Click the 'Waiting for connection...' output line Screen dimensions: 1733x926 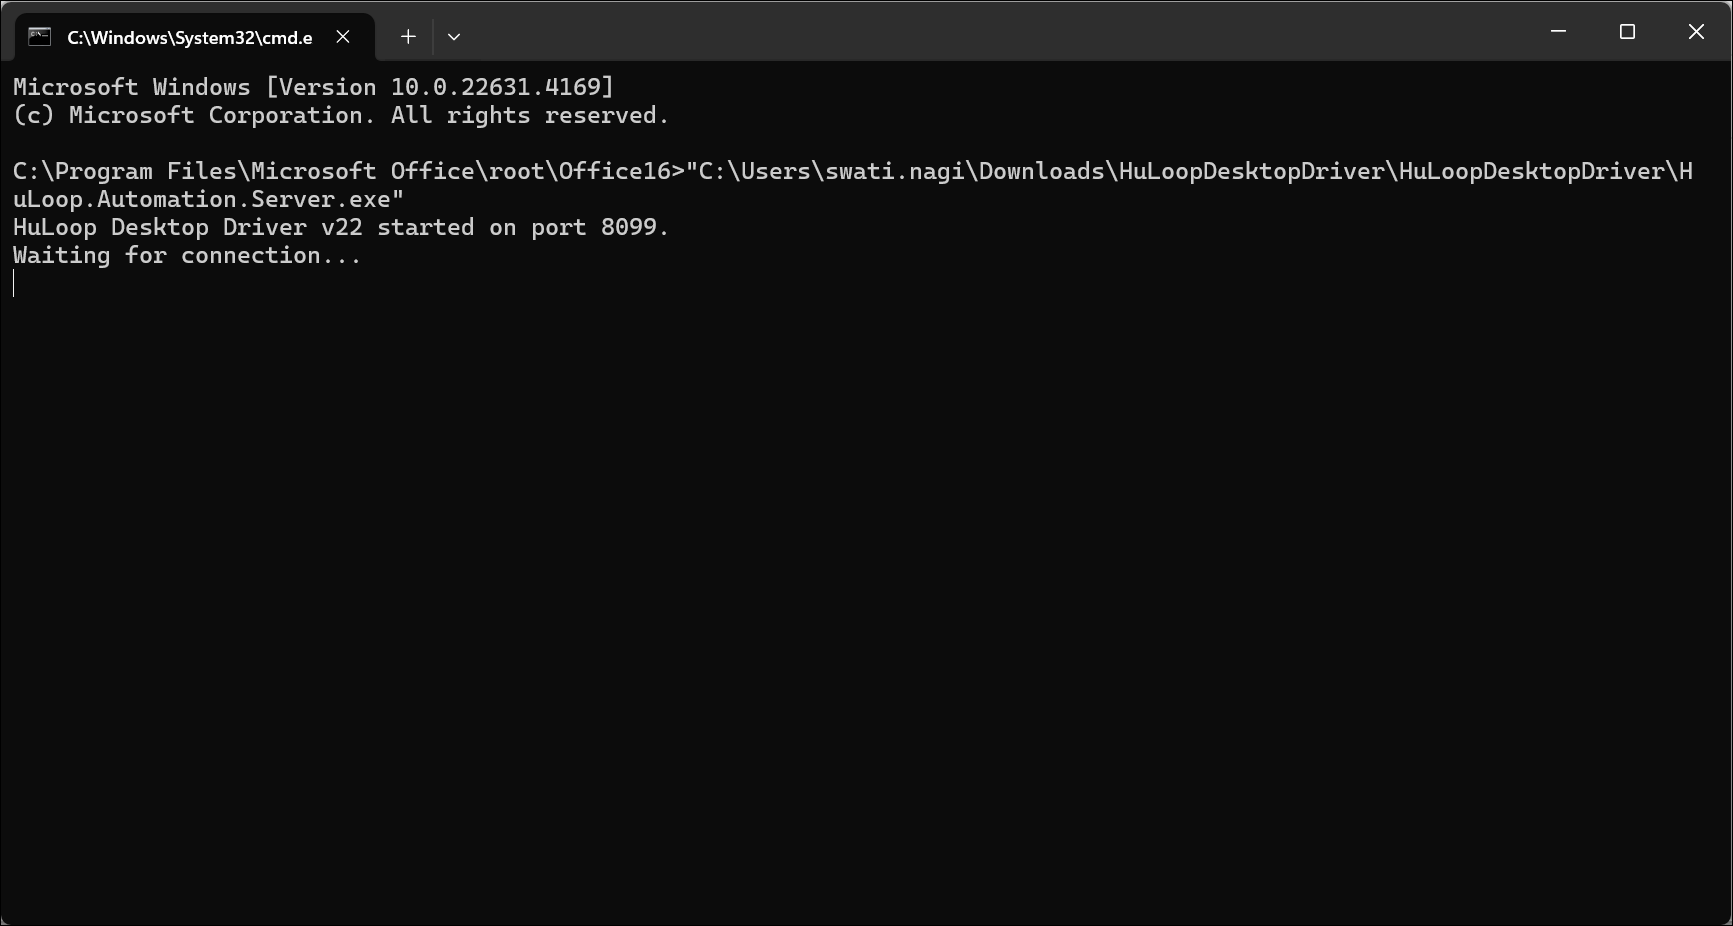186,255
